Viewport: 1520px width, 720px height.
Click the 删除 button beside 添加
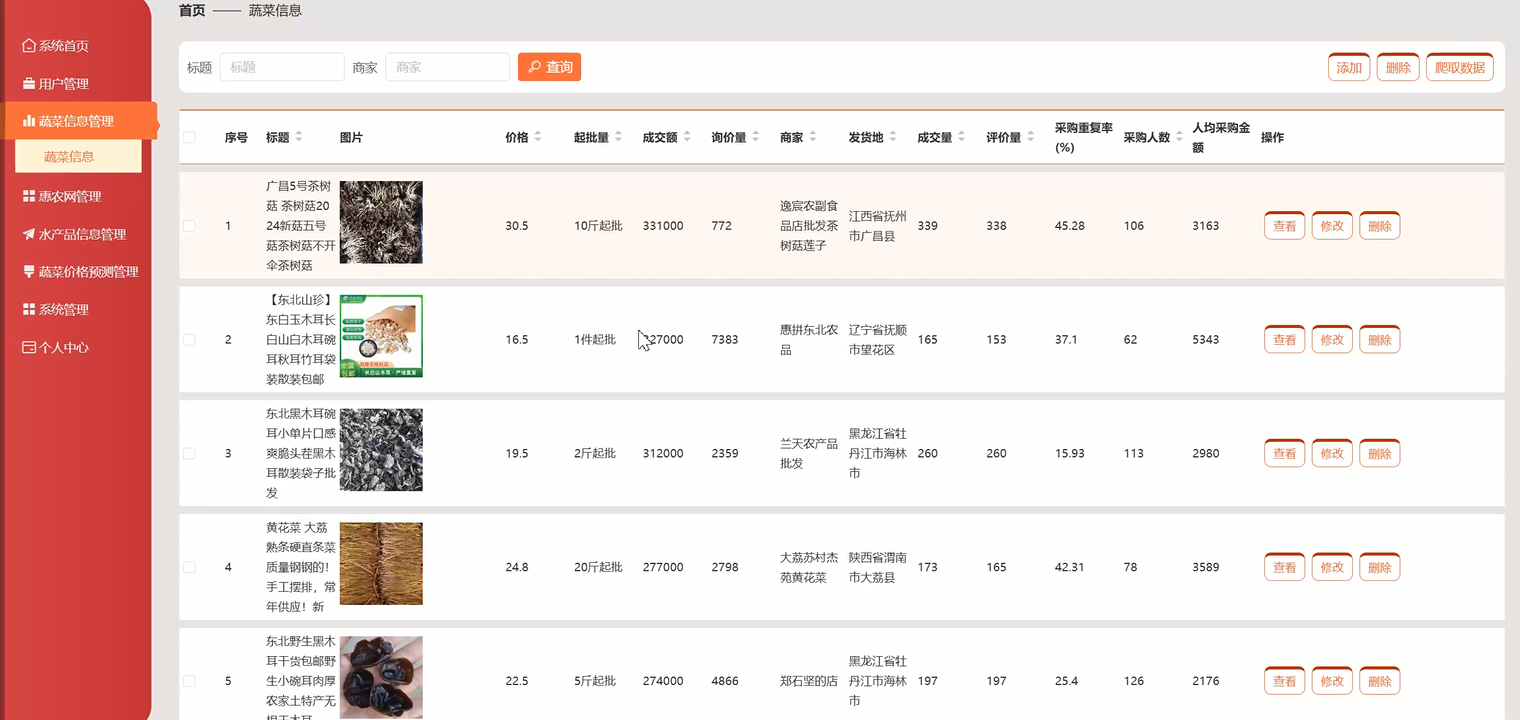click(x=1398, y=67)
